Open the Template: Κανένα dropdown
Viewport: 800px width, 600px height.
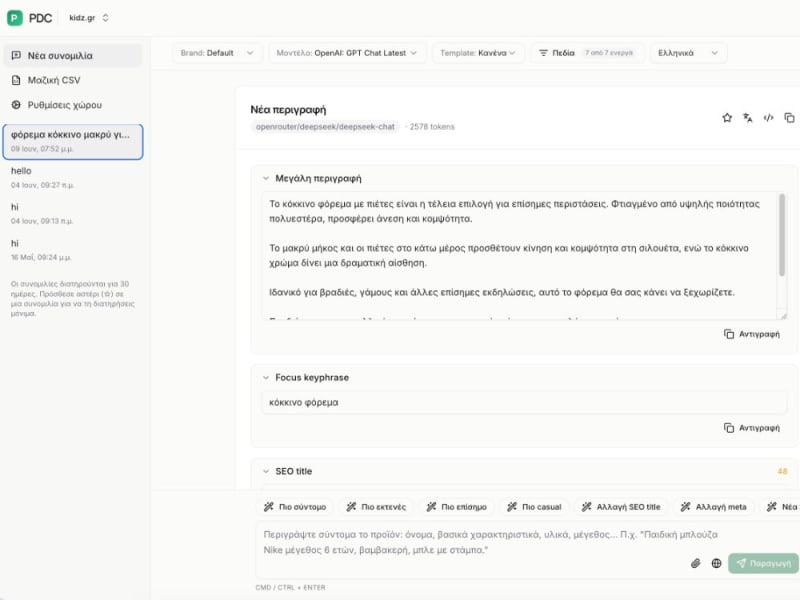click(478, 53)
